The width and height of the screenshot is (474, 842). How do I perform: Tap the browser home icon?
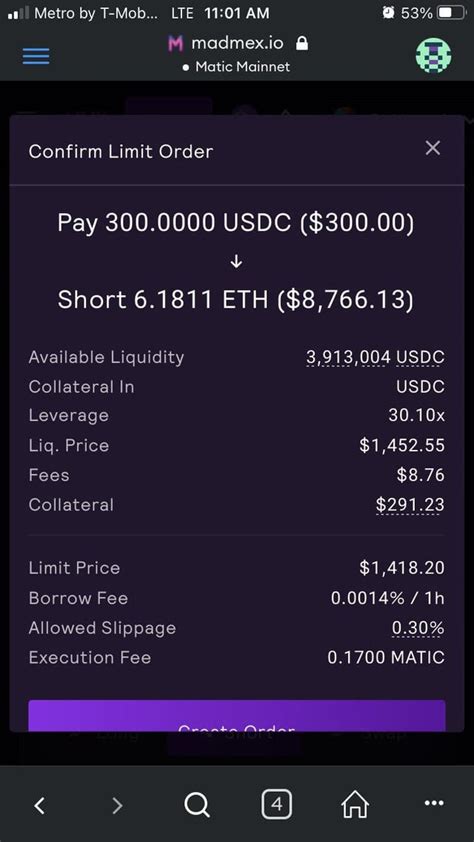click(355, 804)
